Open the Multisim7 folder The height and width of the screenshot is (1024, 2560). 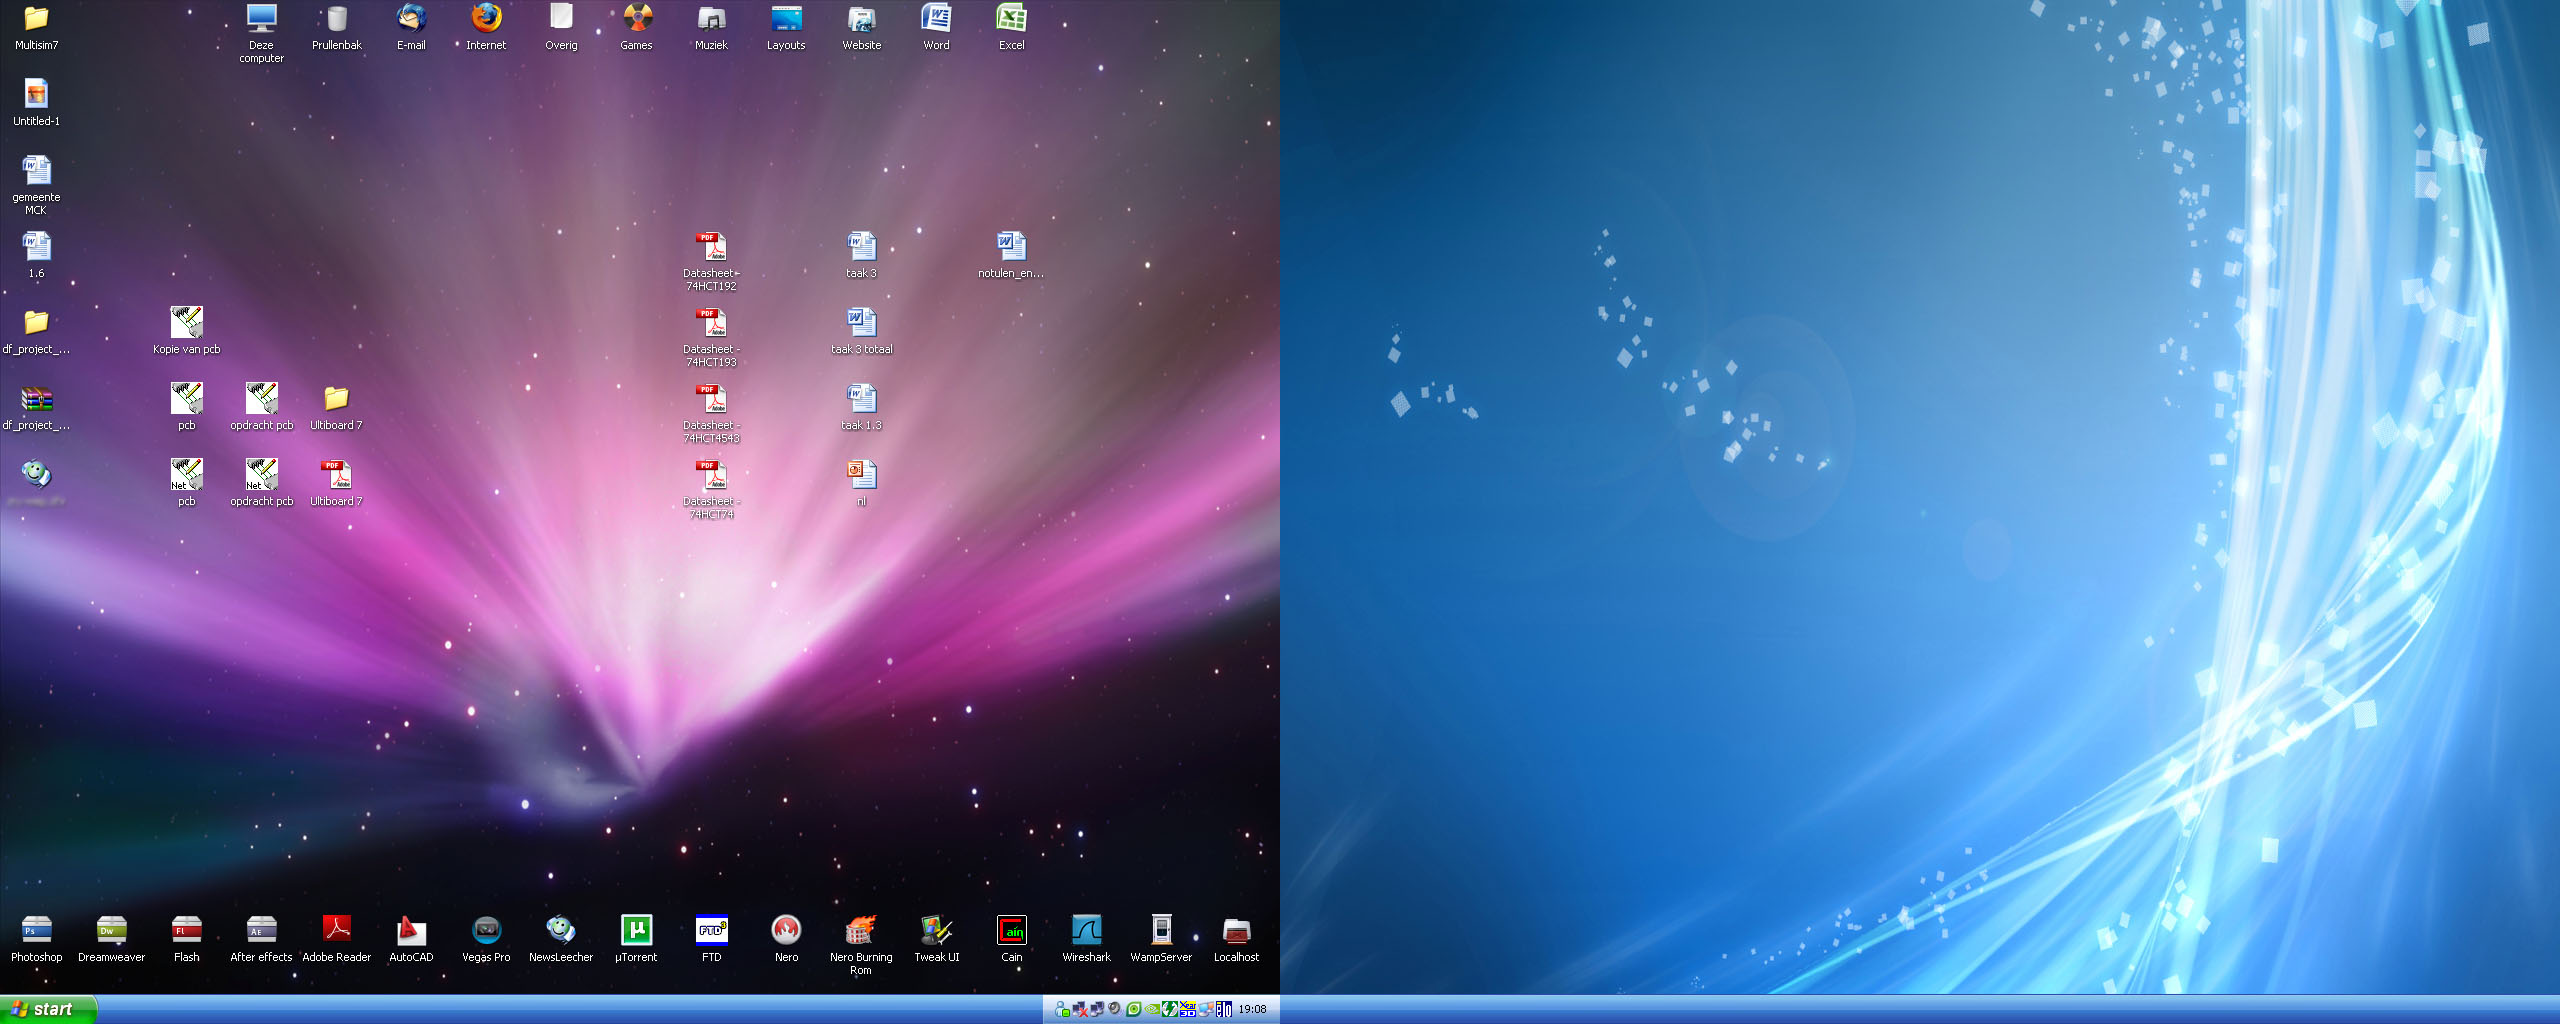click(36, 27)
